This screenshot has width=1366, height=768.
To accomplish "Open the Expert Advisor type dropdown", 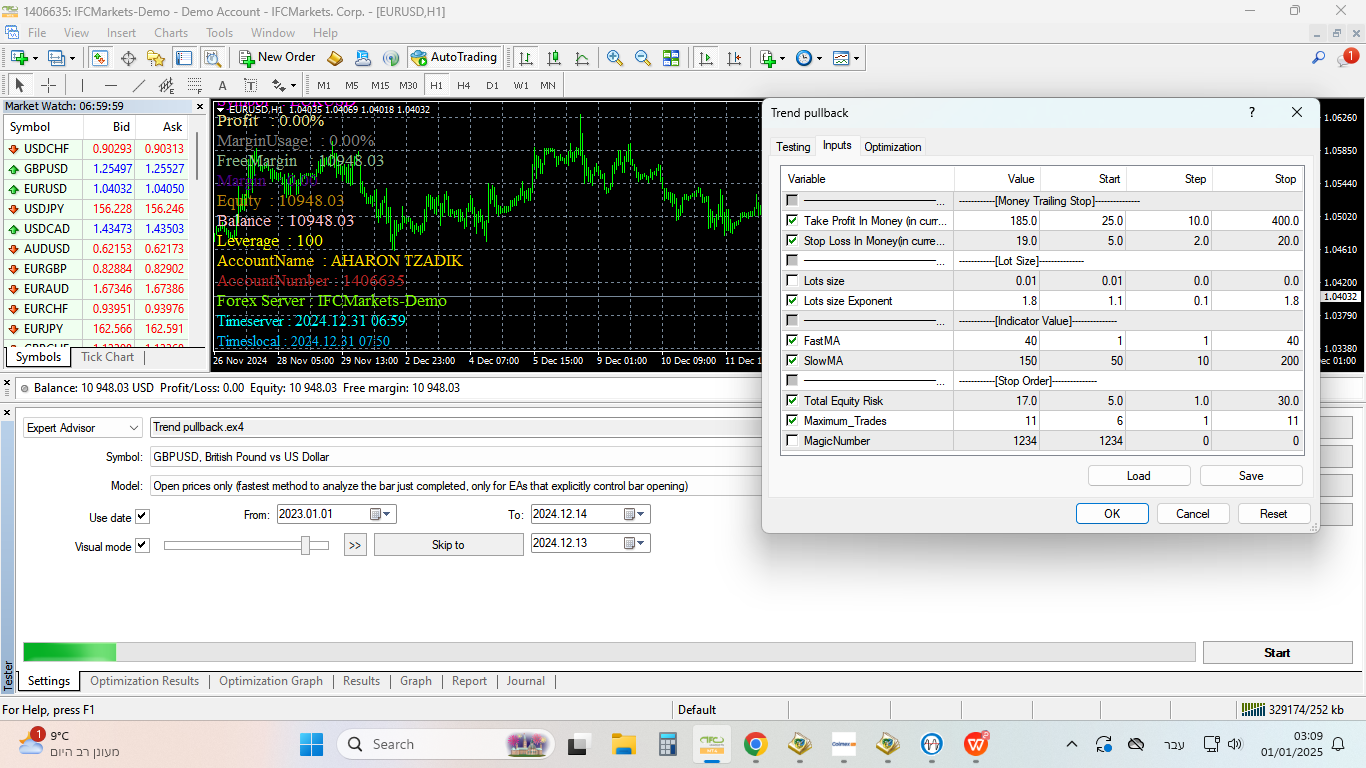I will tap(84, 428).
